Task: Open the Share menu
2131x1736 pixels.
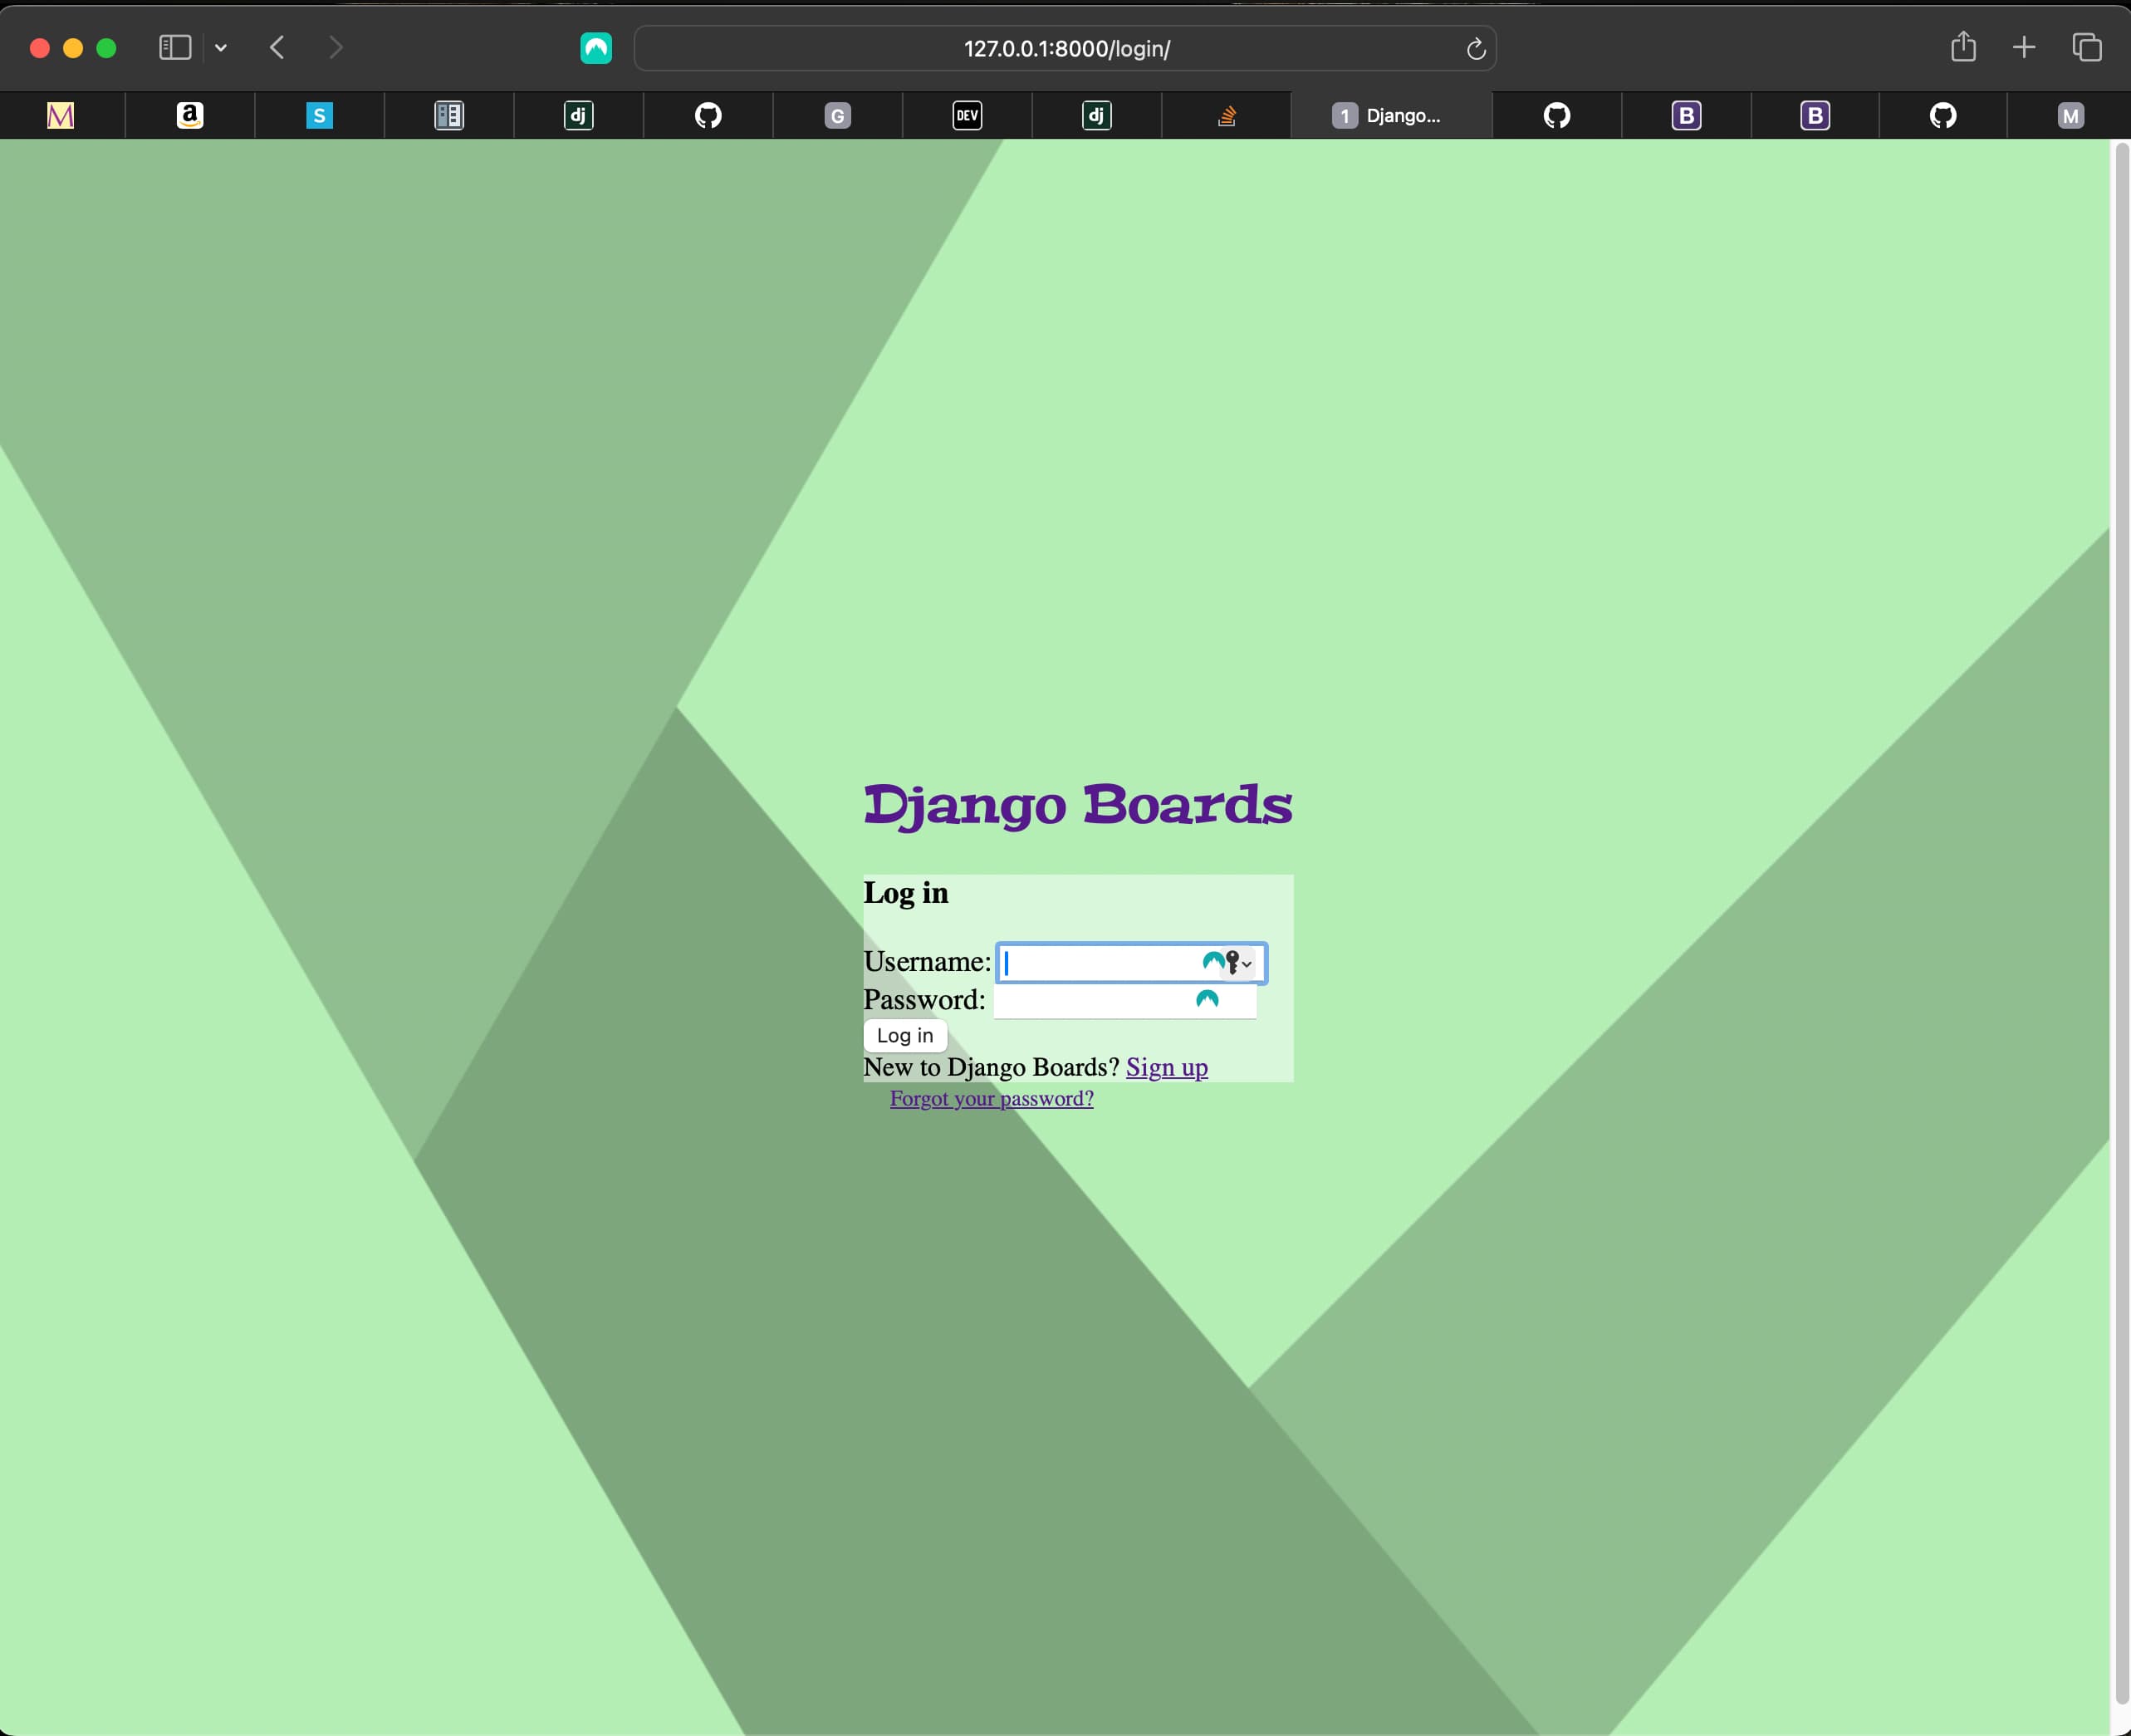Action: 1963,46
